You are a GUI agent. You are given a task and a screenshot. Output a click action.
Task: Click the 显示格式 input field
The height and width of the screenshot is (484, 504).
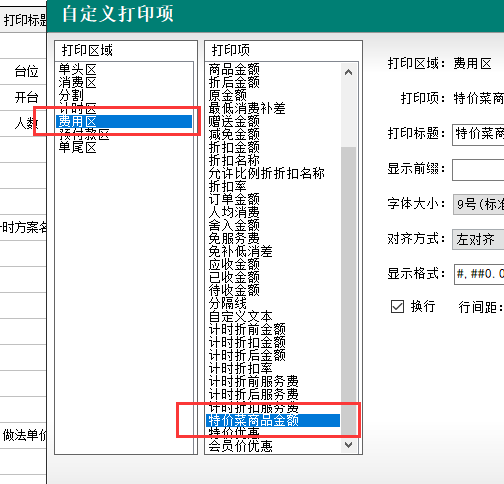tap(479, 274)
